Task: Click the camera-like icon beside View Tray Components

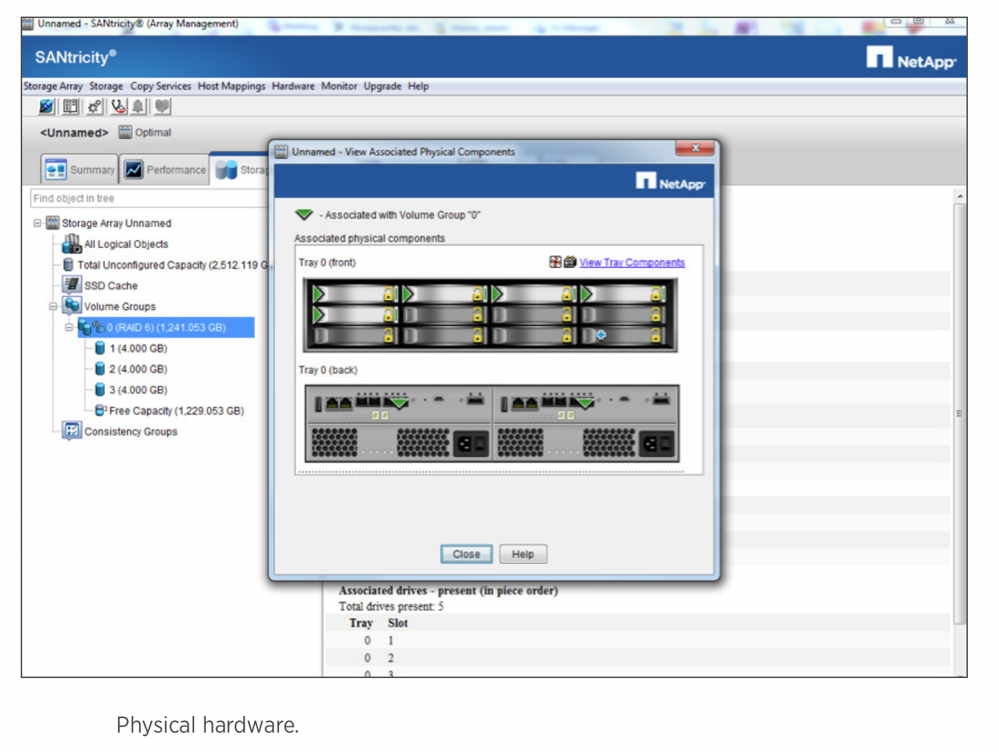Action: [x=570, y=262]
